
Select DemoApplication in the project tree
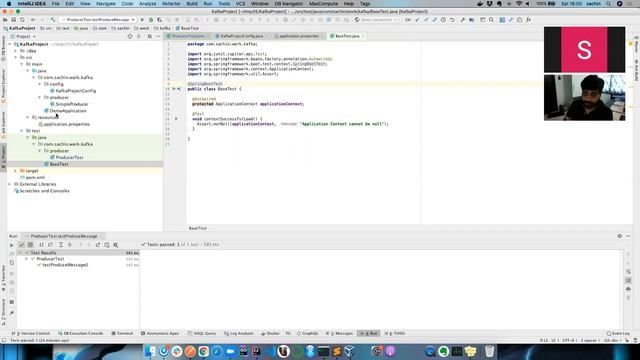pyautogui.click(x=68, y=111)
